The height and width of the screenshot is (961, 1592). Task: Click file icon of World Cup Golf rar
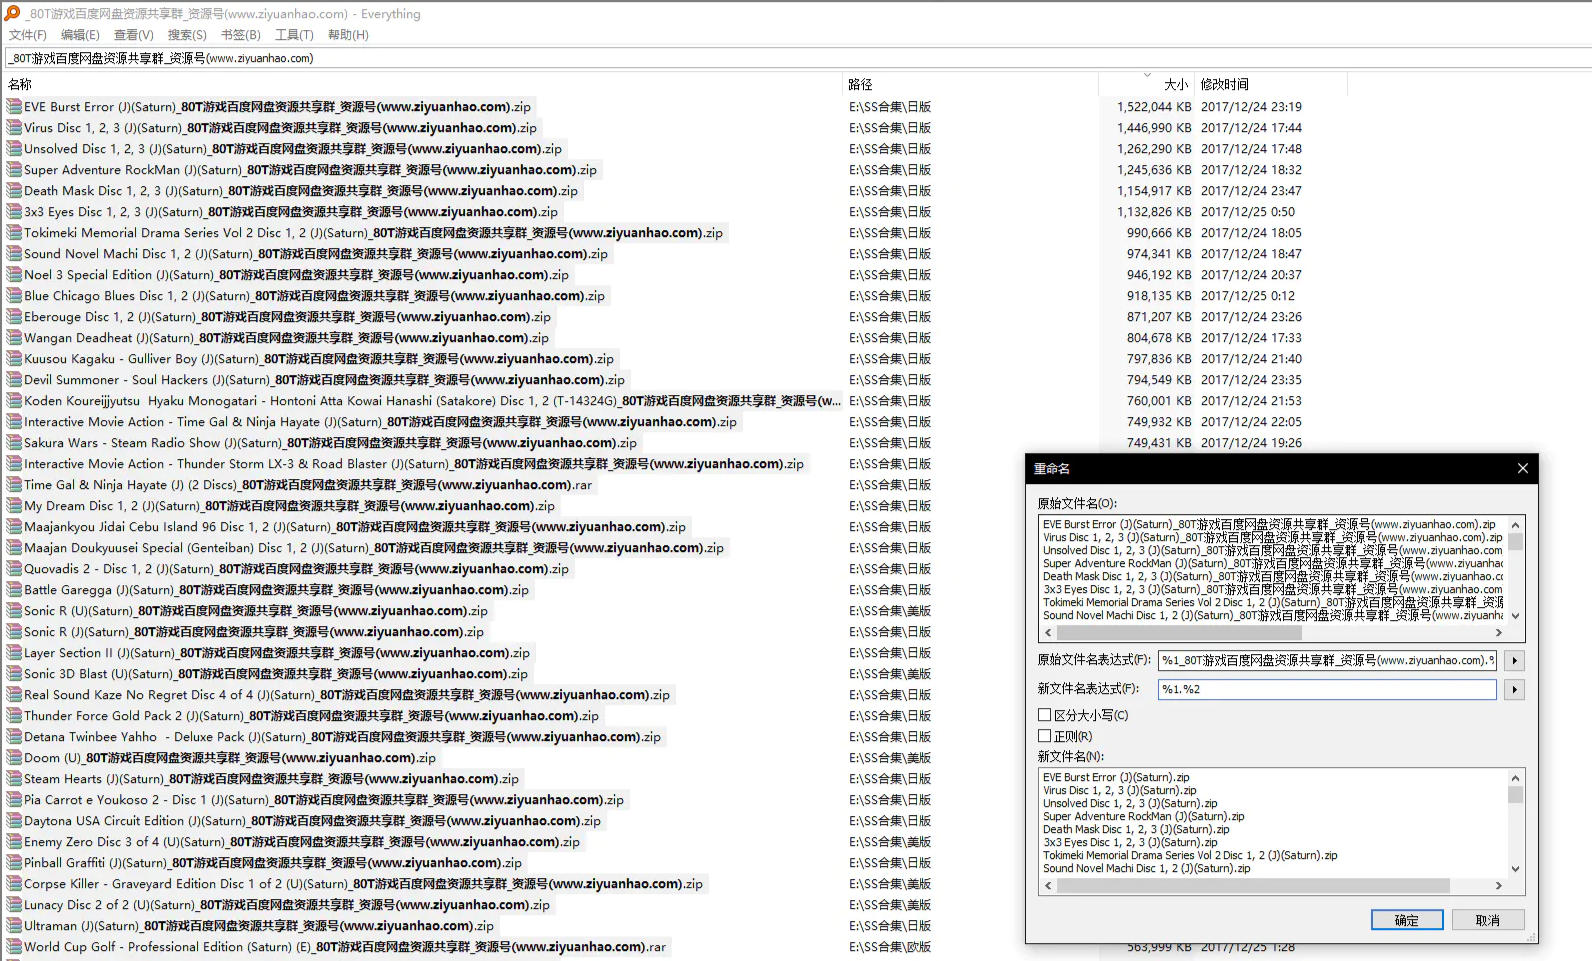tap(14, 947)
